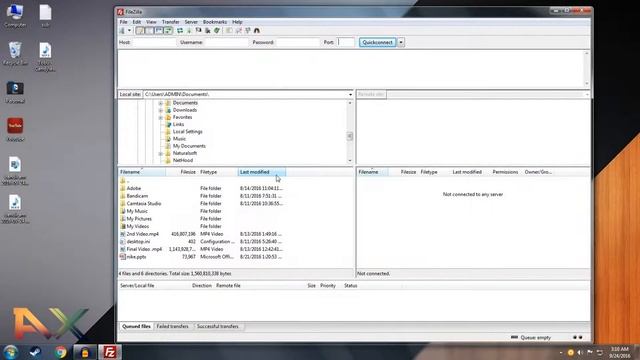
Task: Click the Final Video .mp4 file icon
Action: tap(122, 249)
